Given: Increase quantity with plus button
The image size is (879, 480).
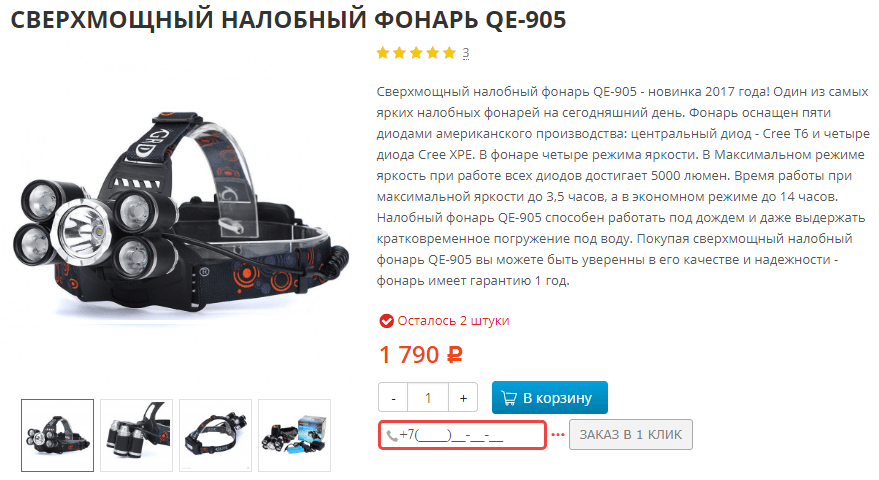Looking at the screenshot, I should pyautogui.click(x=463, y=398).
